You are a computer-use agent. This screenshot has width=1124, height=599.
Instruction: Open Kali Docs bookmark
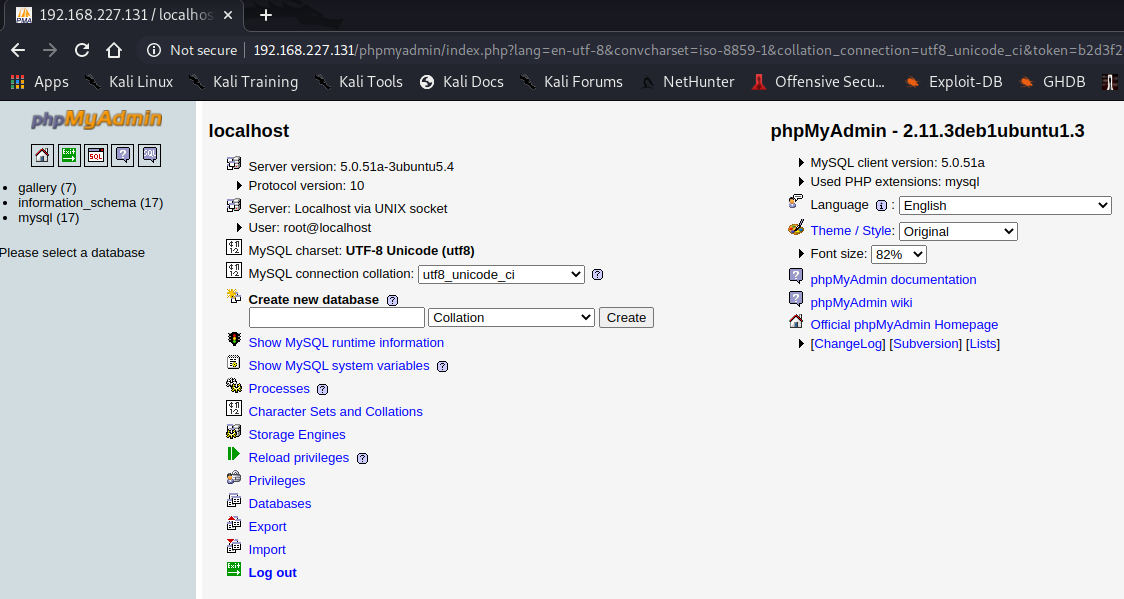click(x=462, y=82)
